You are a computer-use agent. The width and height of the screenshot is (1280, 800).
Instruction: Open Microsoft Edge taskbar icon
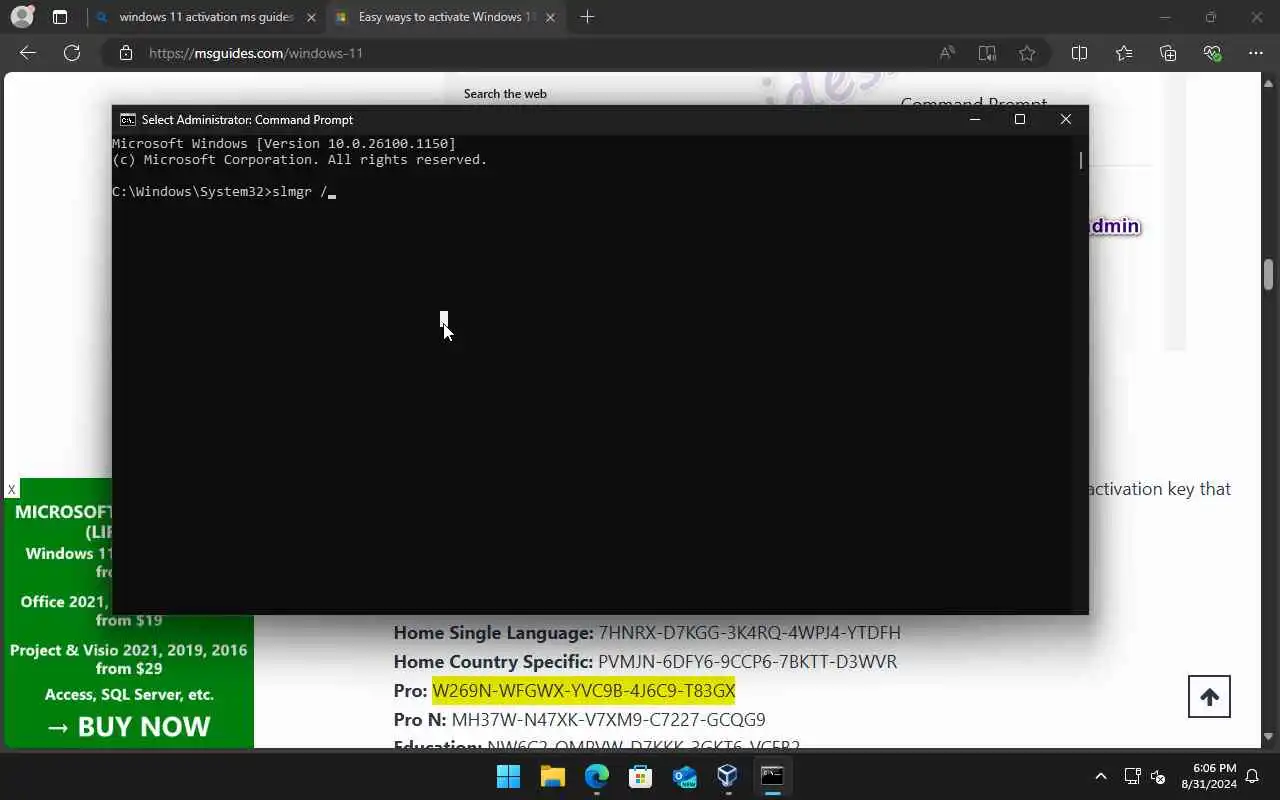click(597, 776)
